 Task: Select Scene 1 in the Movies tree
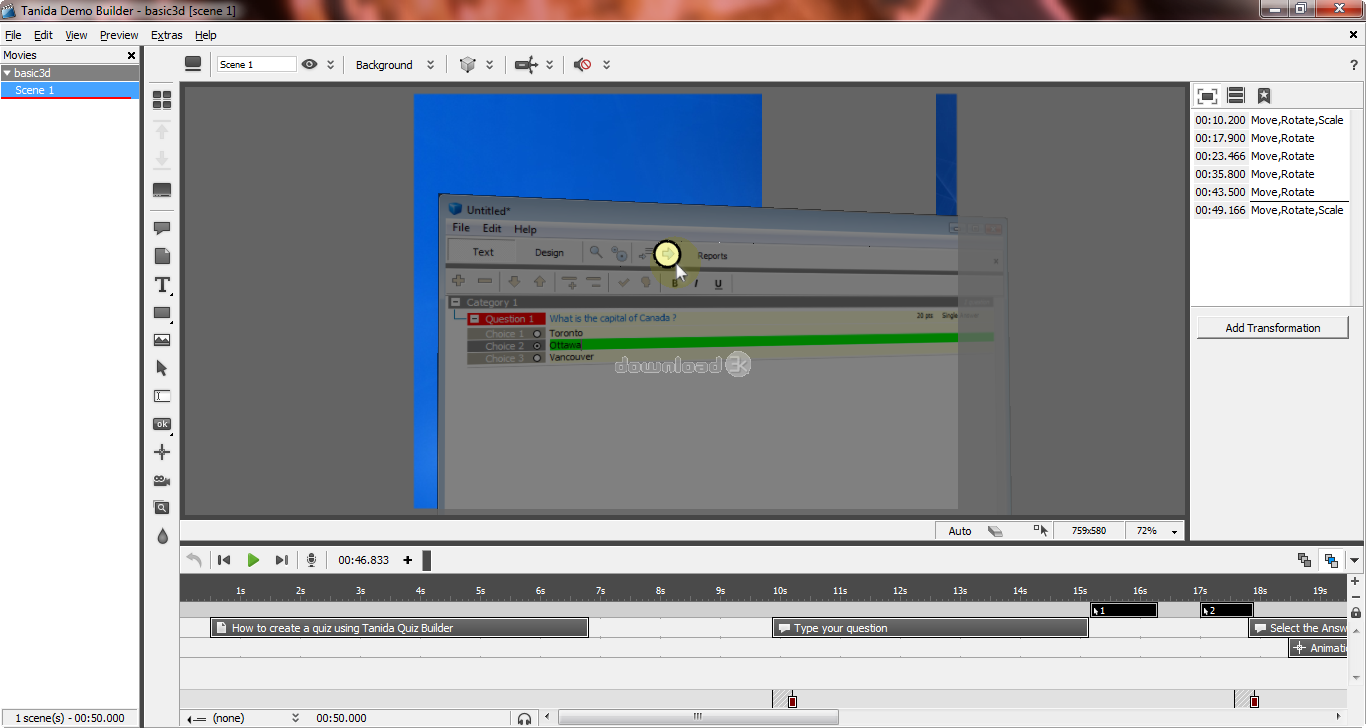[70, 90]
